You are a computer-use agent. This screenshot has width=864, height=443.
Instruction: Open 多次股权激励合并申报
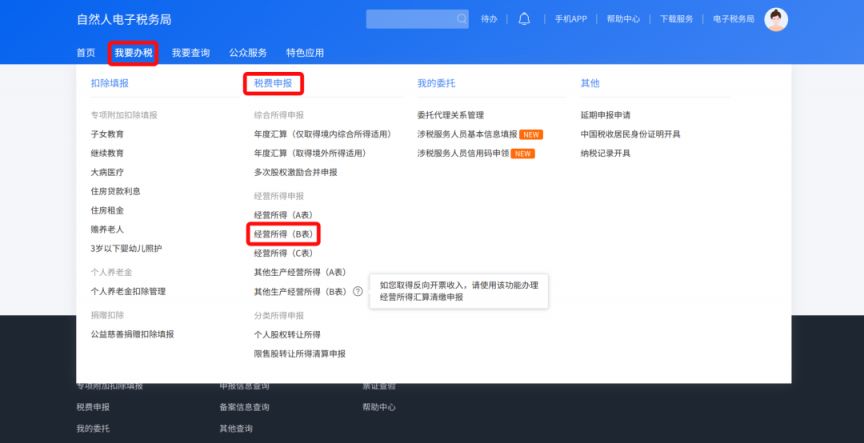pos(296,172)
